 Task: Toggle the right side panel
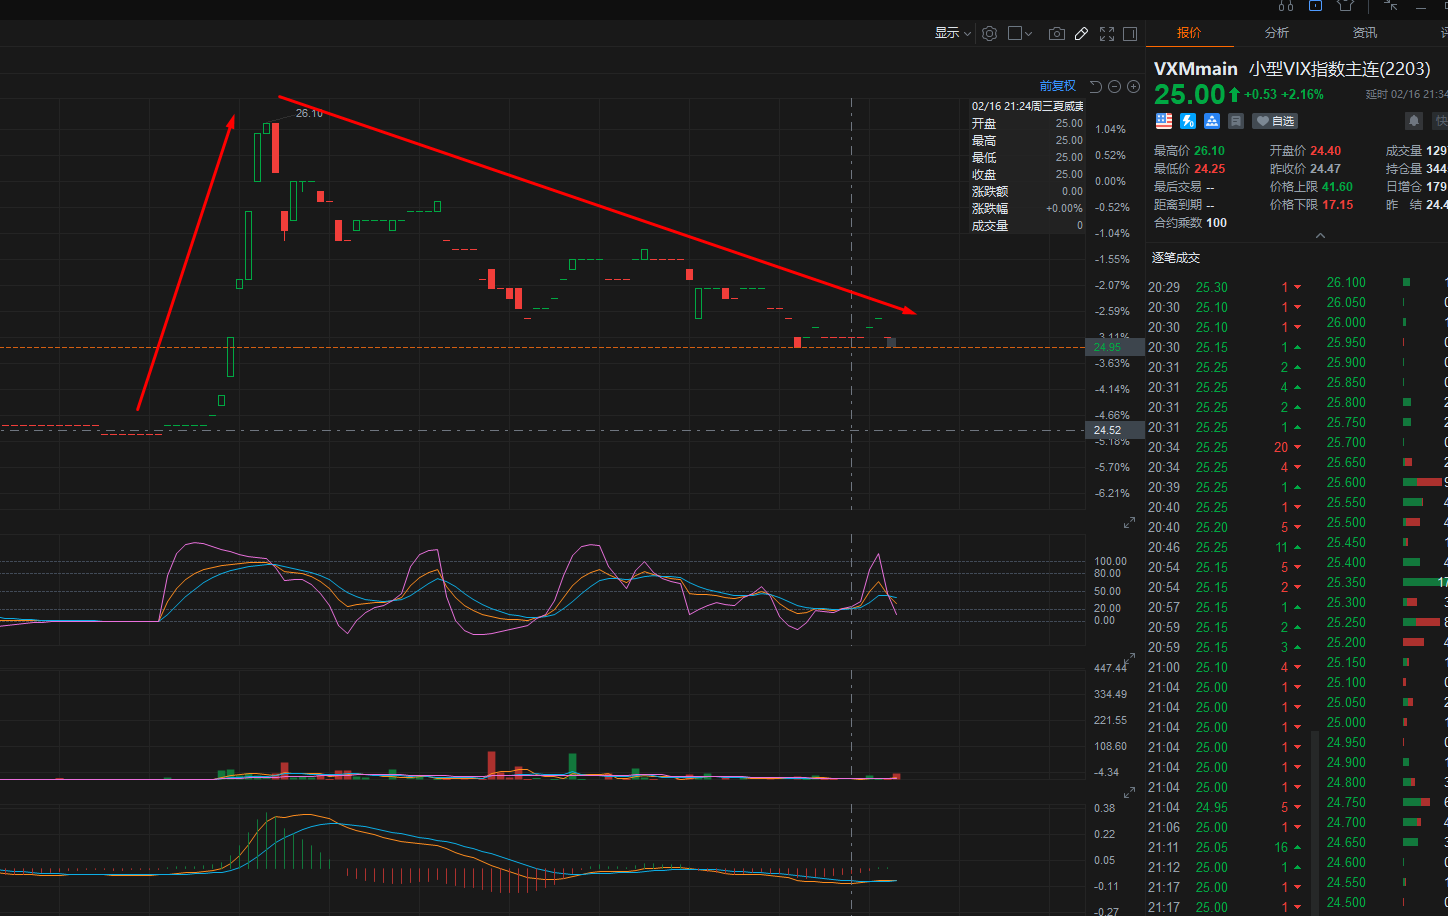click(x=1130, y=33)
